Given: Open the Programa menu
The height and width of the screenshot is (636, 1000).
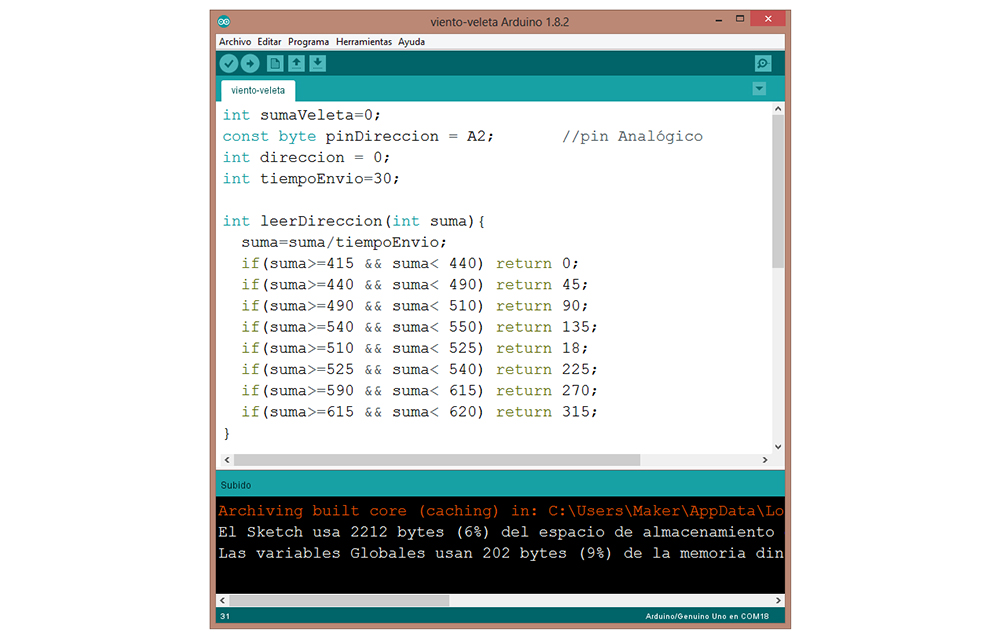Looking at the screenshot, I should point(308,42).
